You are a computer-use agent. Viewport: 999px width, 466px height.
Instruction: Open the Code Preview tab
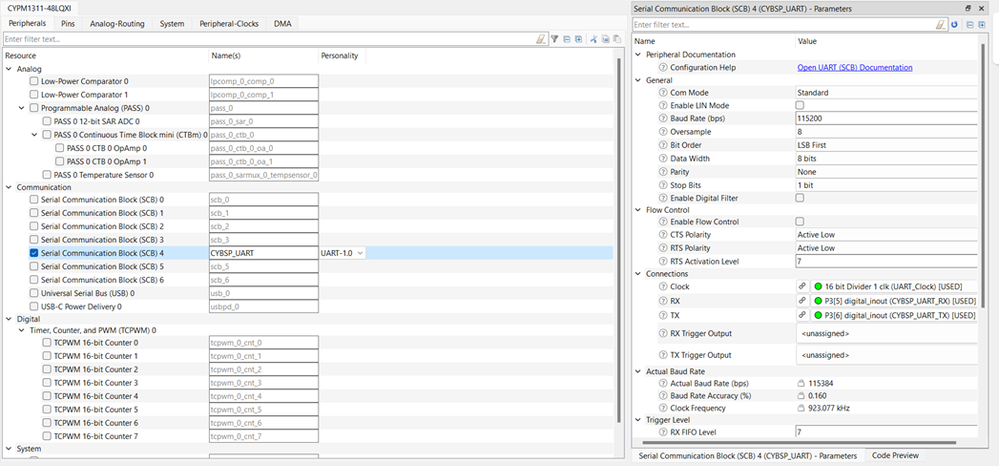click(x=896, y=456)
